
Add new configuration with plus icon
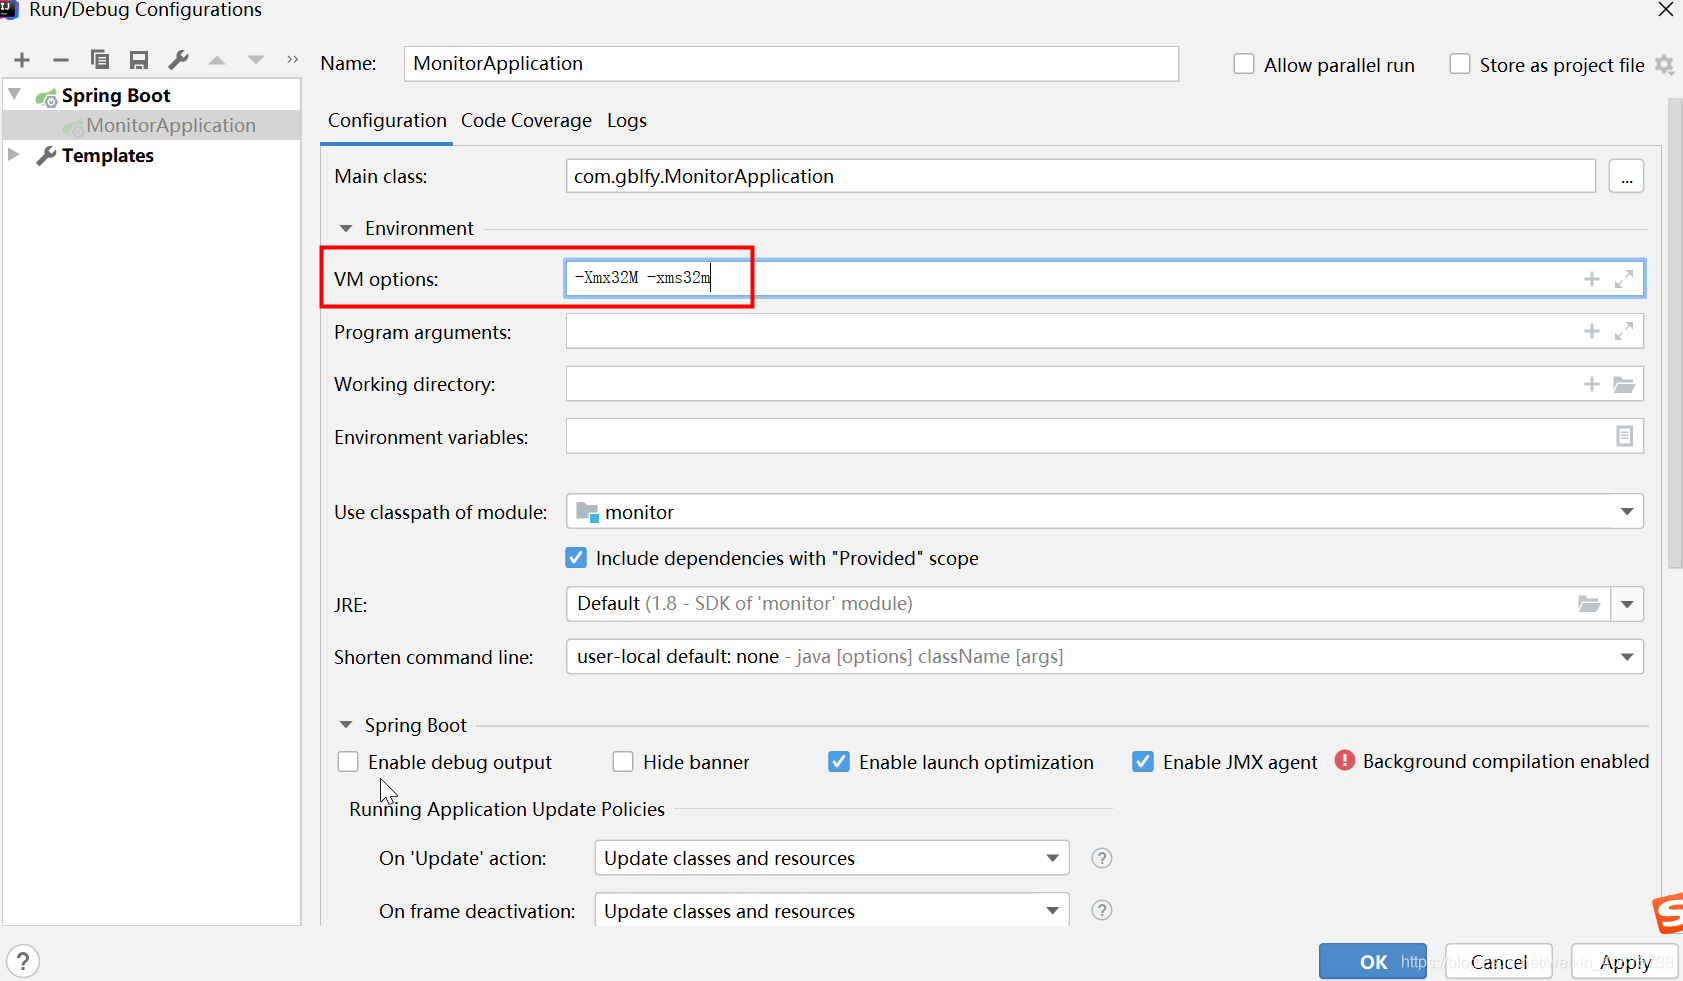[22, 60]
